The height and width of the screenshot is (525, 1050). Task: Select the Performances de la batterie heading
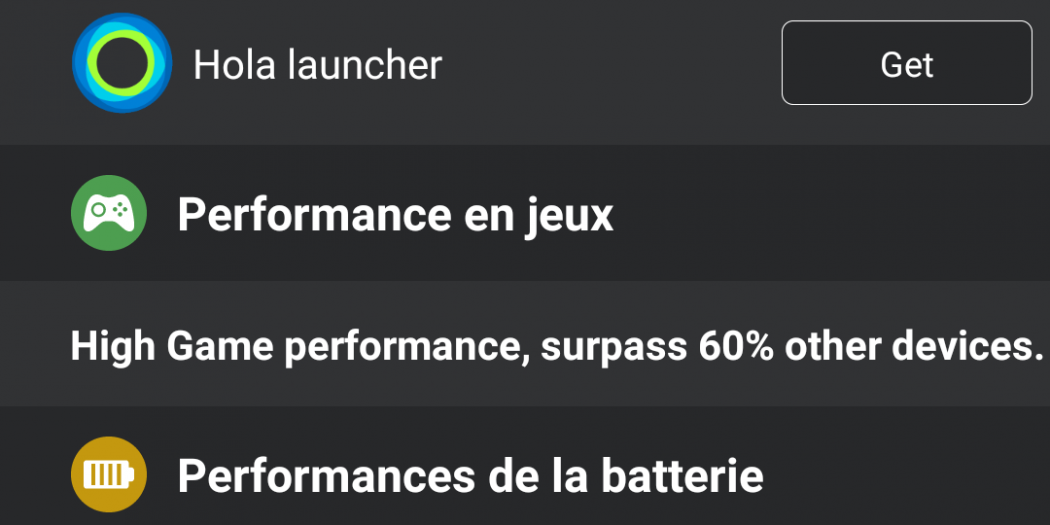pyautogui.click(x=470, y=476)
